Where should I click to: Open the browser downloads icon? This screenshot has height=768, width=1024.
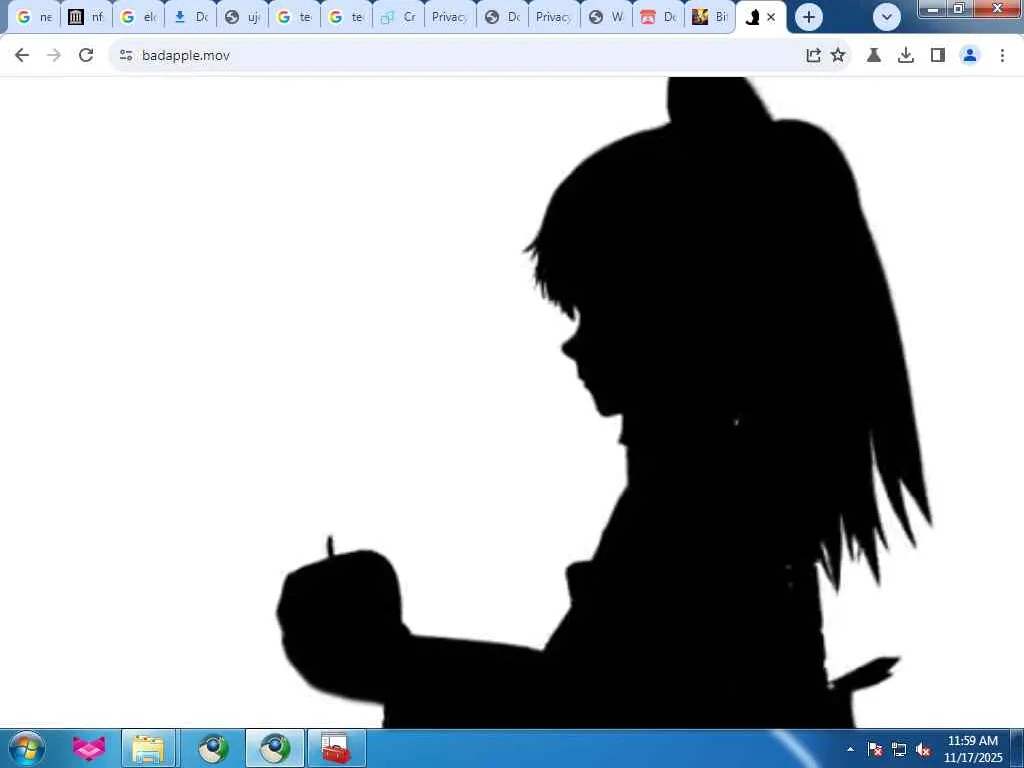[x=906, y=56]
